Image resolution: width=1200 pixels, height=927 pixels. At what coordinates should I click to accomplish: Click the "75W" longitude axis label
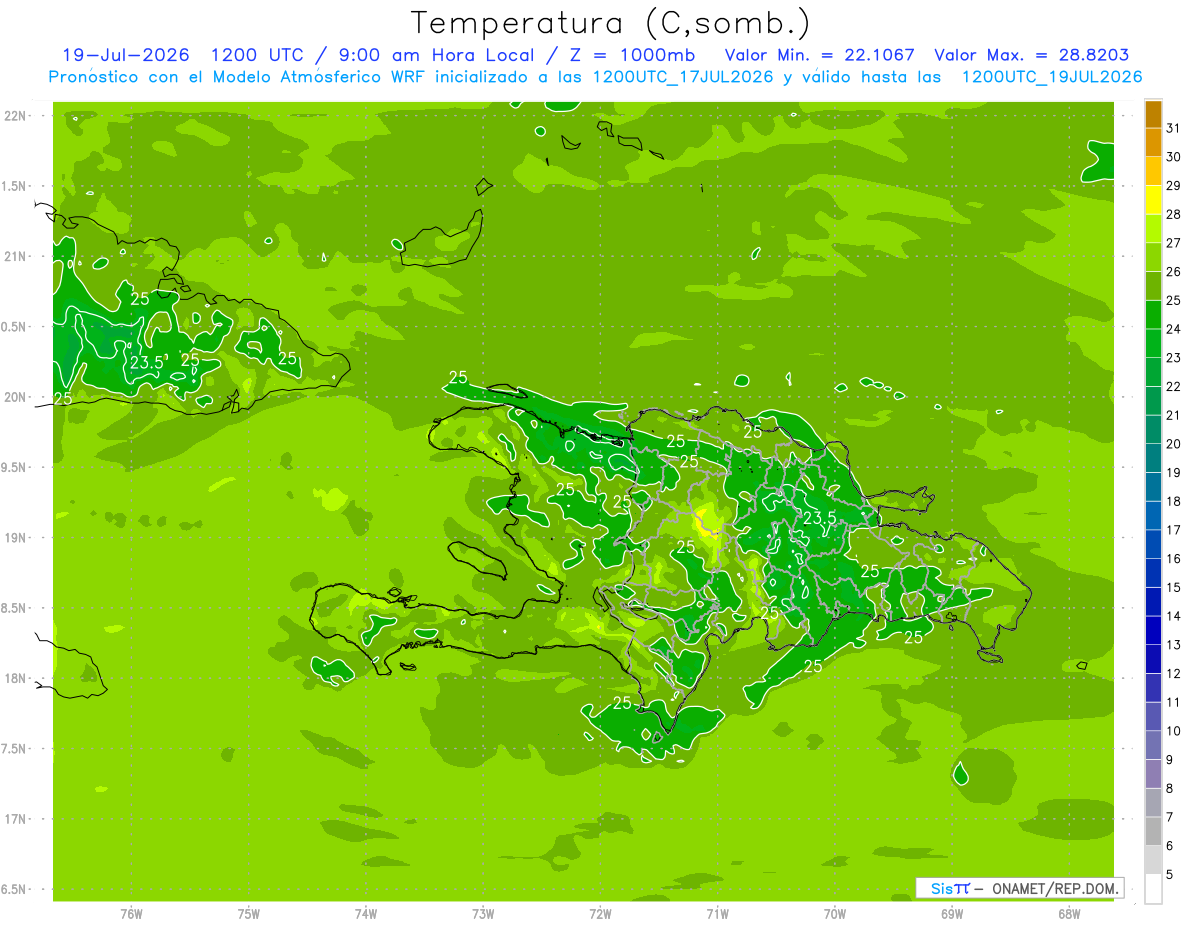[x=249, y=913]
